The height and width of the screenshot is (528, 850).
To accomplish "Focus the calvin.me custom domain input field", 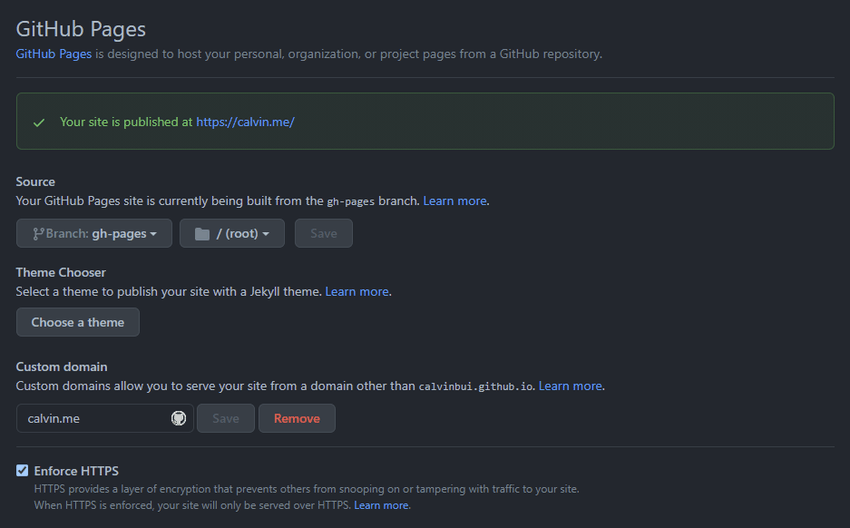I will pos(105,418).
